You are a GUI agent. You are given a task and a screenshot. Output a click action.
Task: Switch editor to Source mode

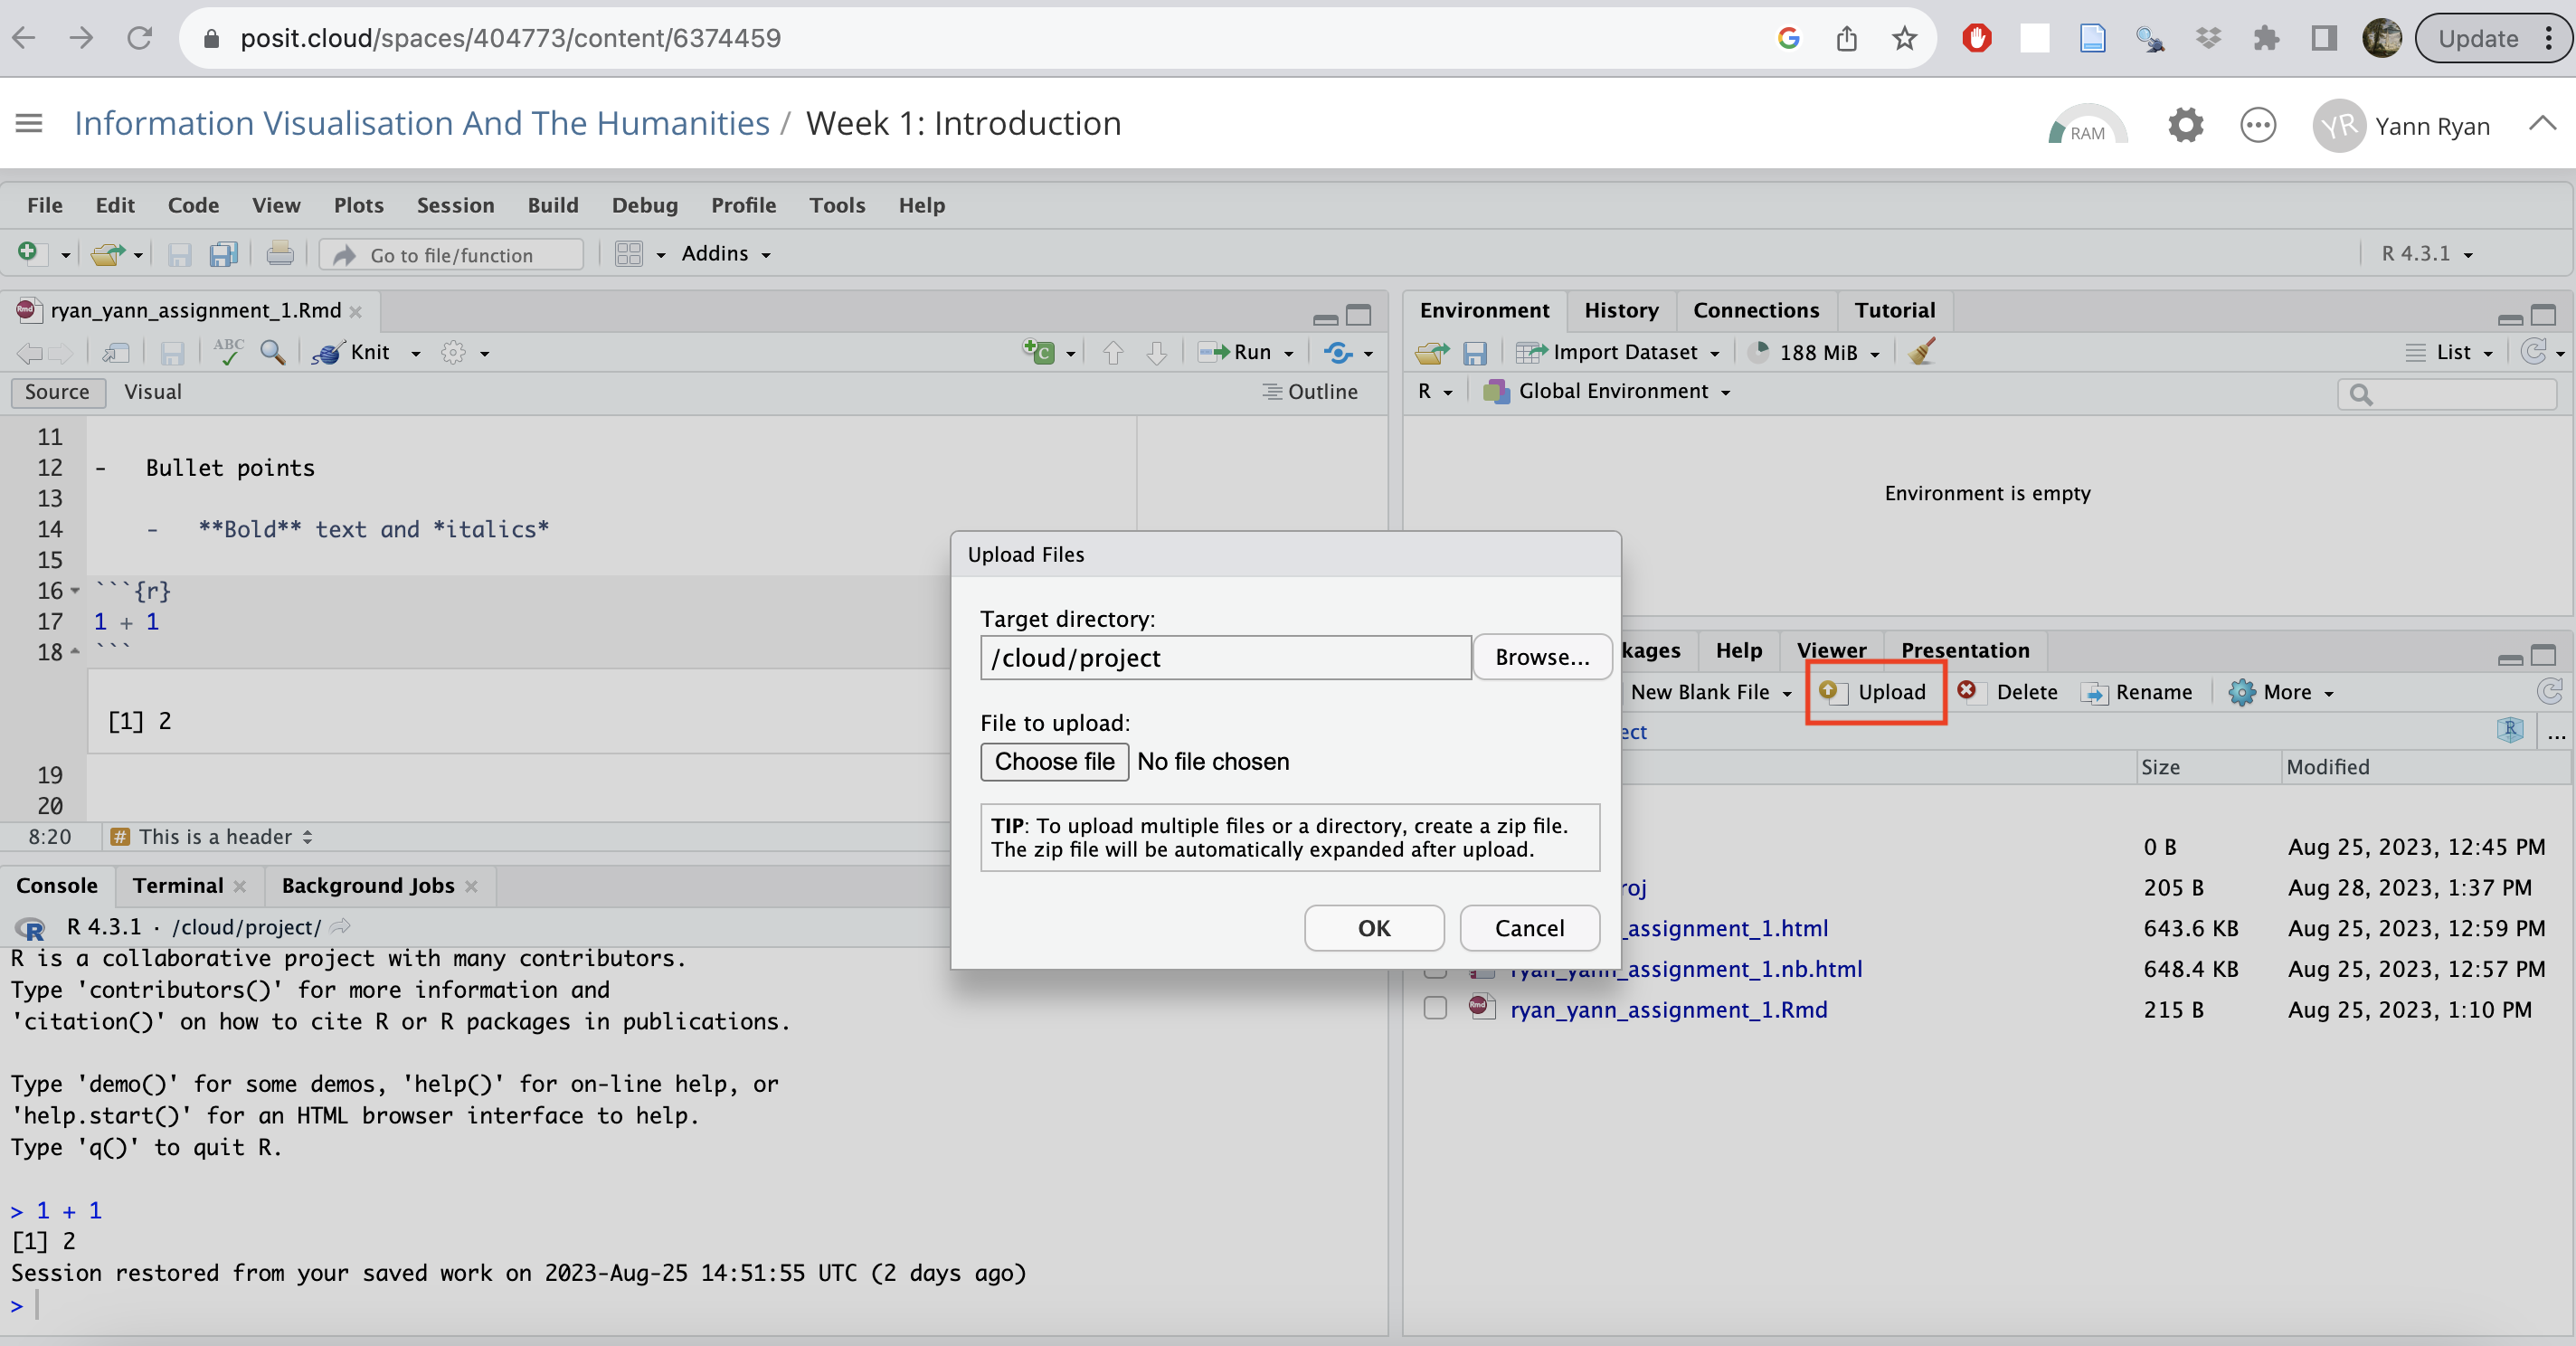57,392
